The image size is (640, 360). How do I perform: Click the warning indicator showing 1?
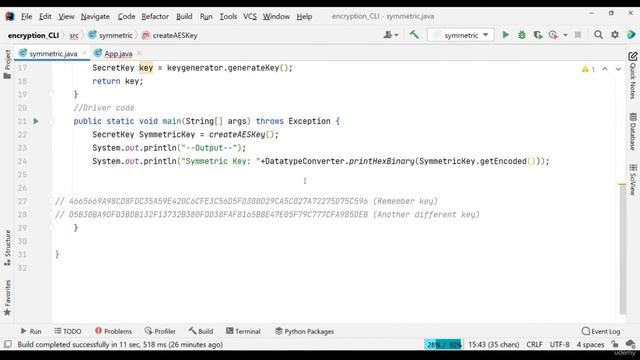588,69
